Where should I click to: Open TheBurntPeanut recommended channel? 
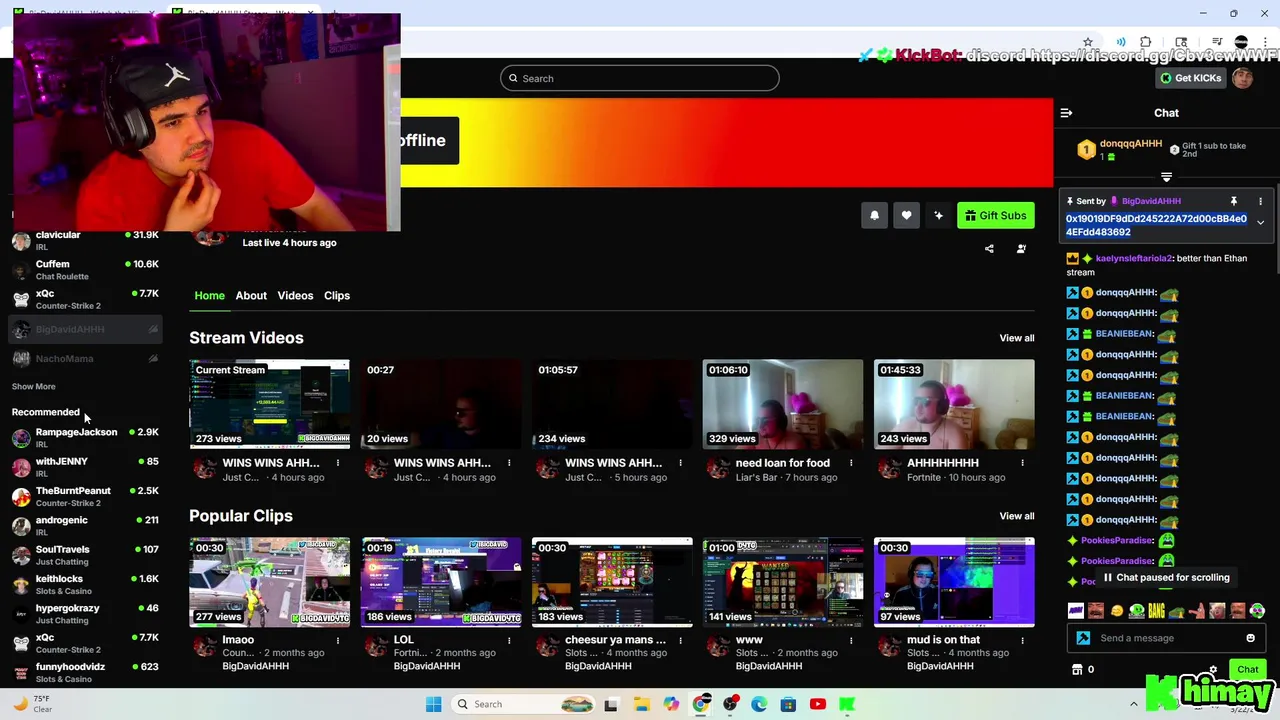click(x=85, y=496)
